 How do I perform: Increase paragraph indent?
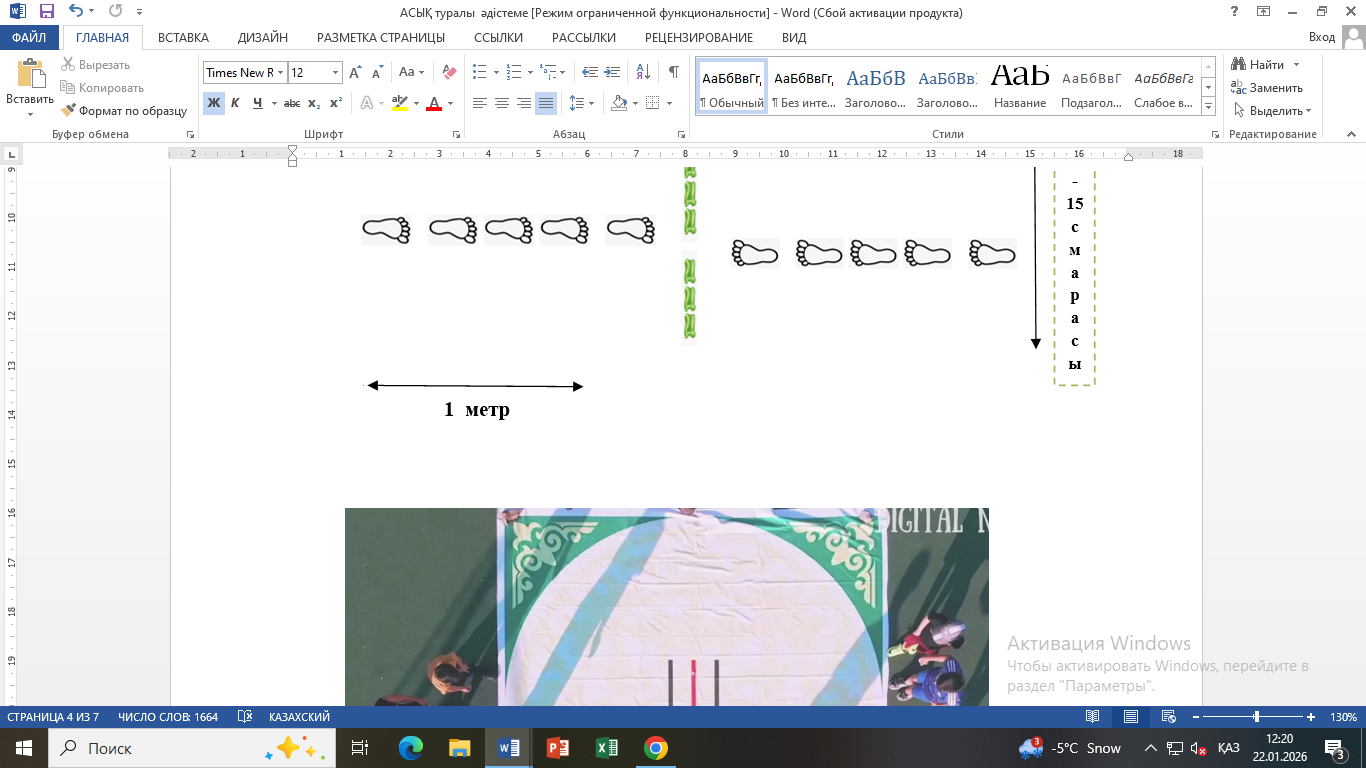(614, 73)
